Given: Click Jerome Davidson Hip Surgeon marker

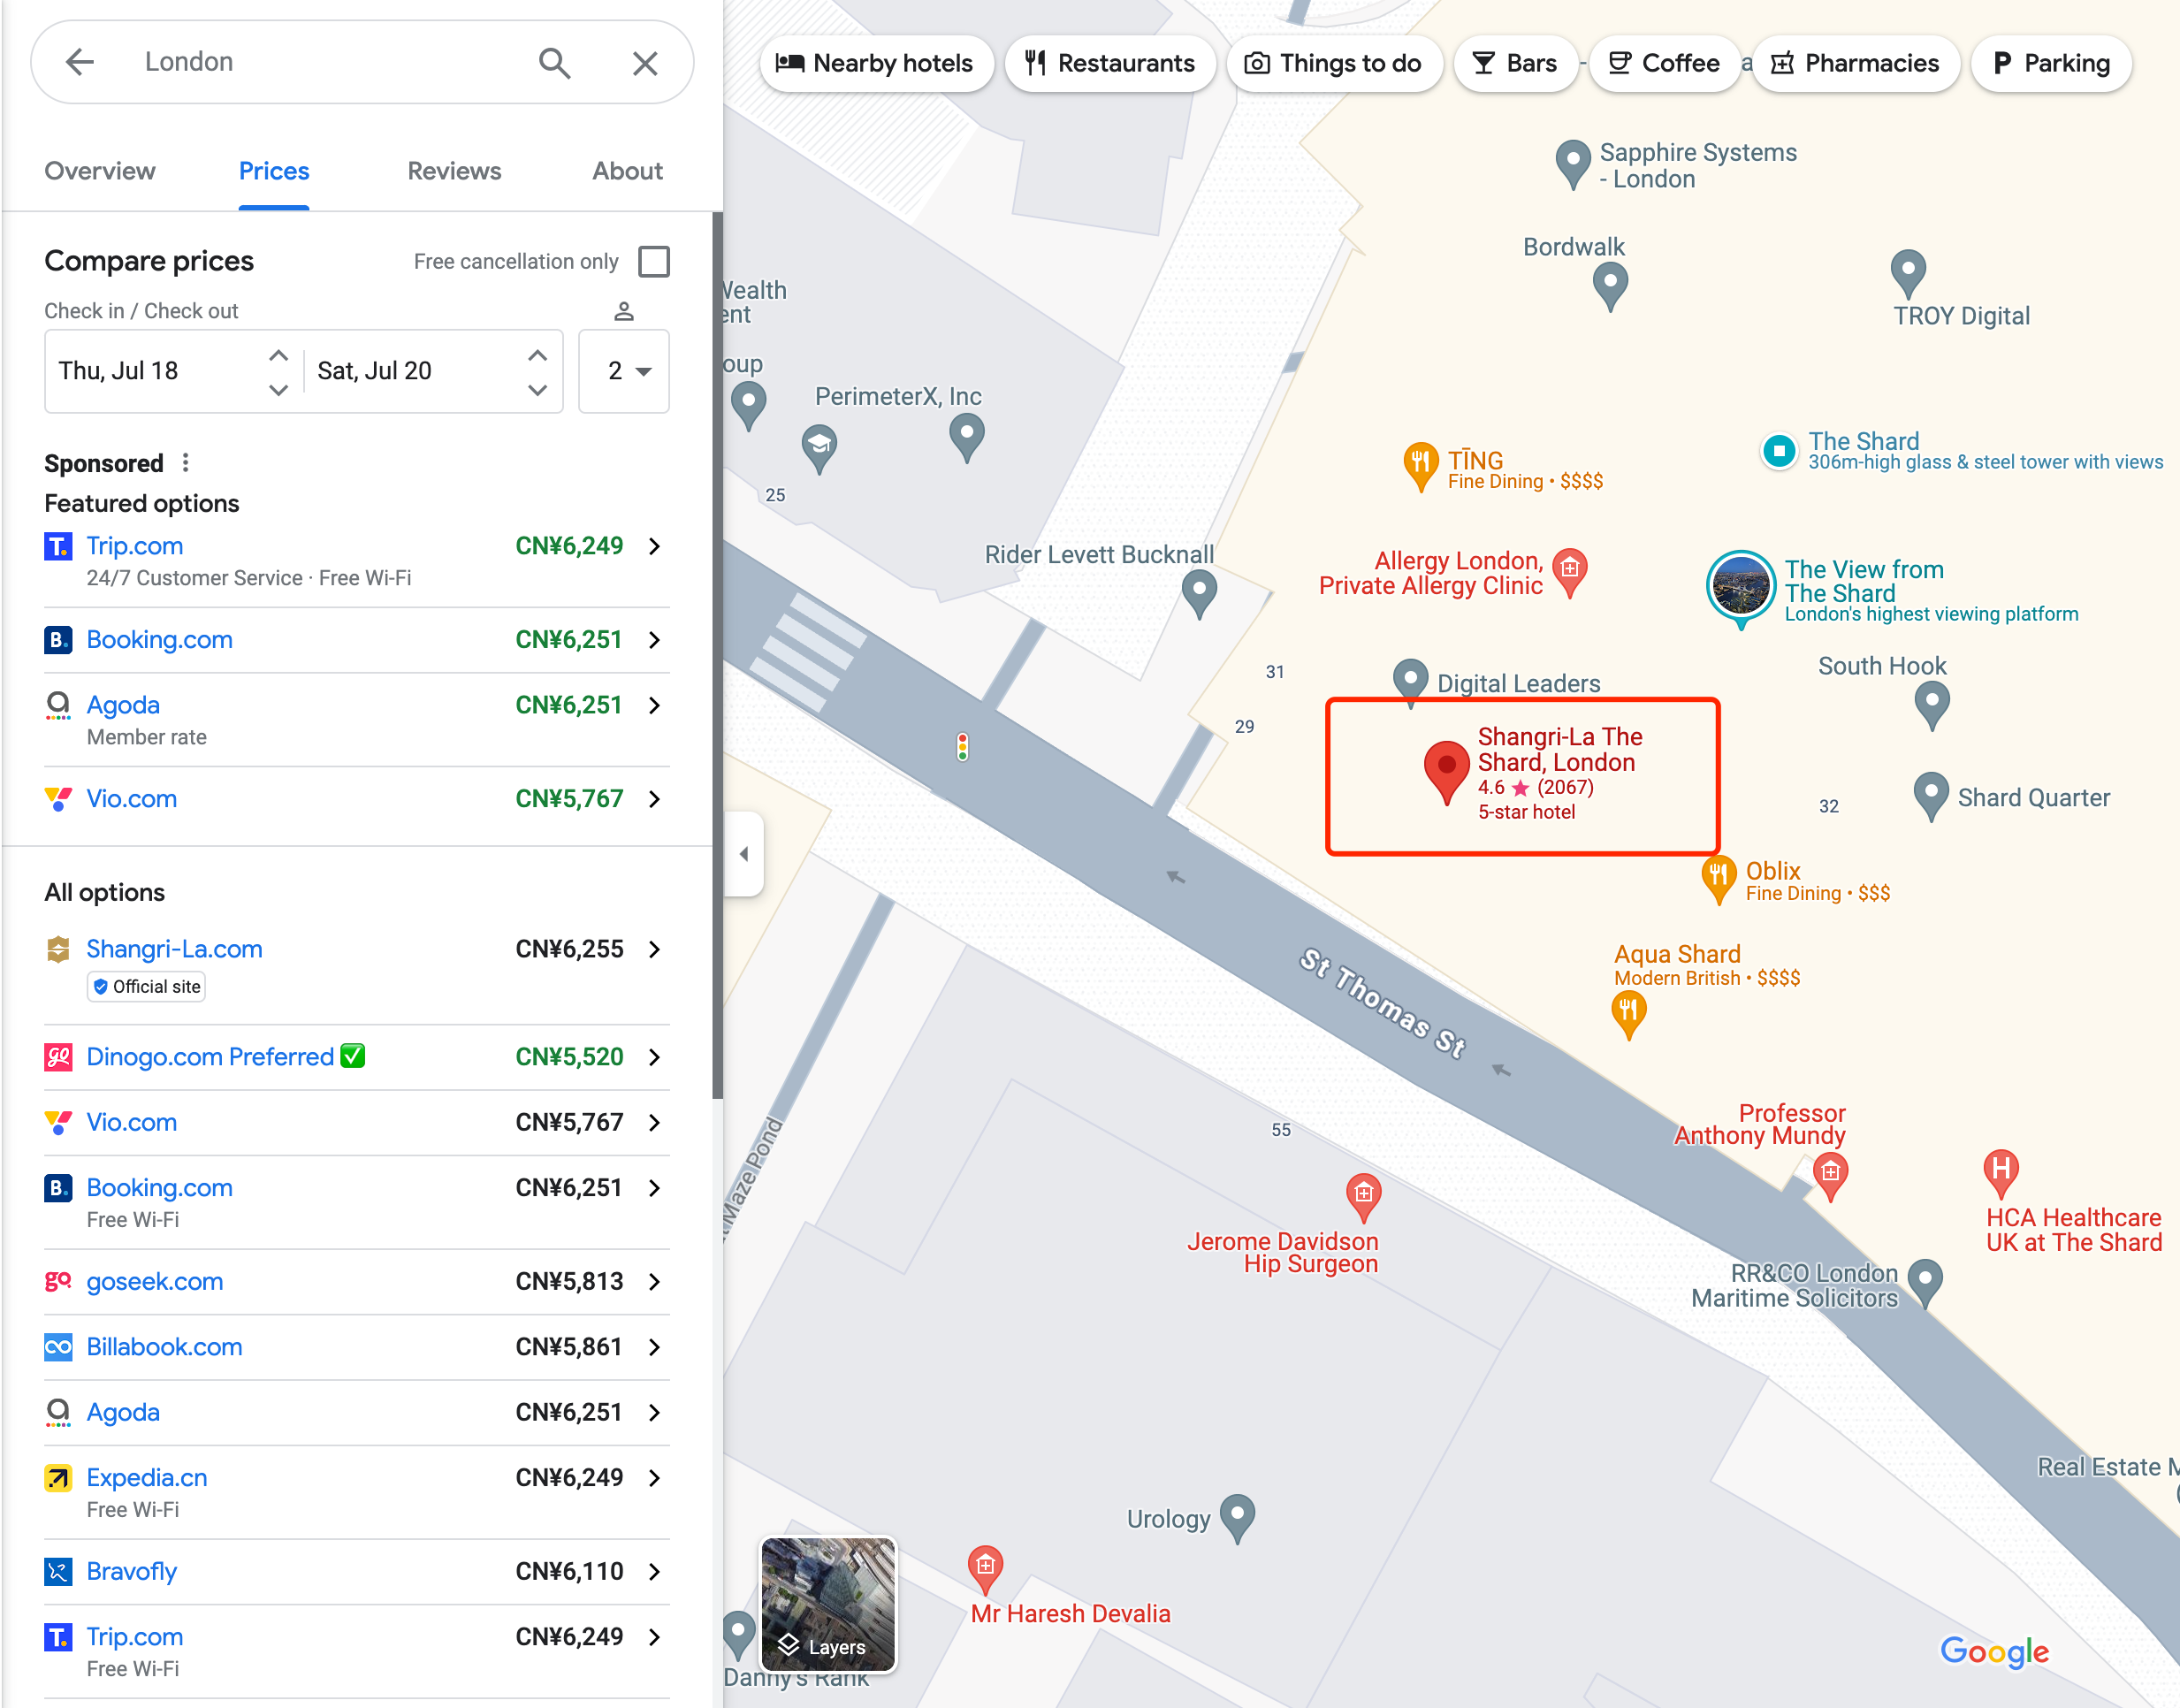Looking at the screenshot, I should coord(1363,1197).
